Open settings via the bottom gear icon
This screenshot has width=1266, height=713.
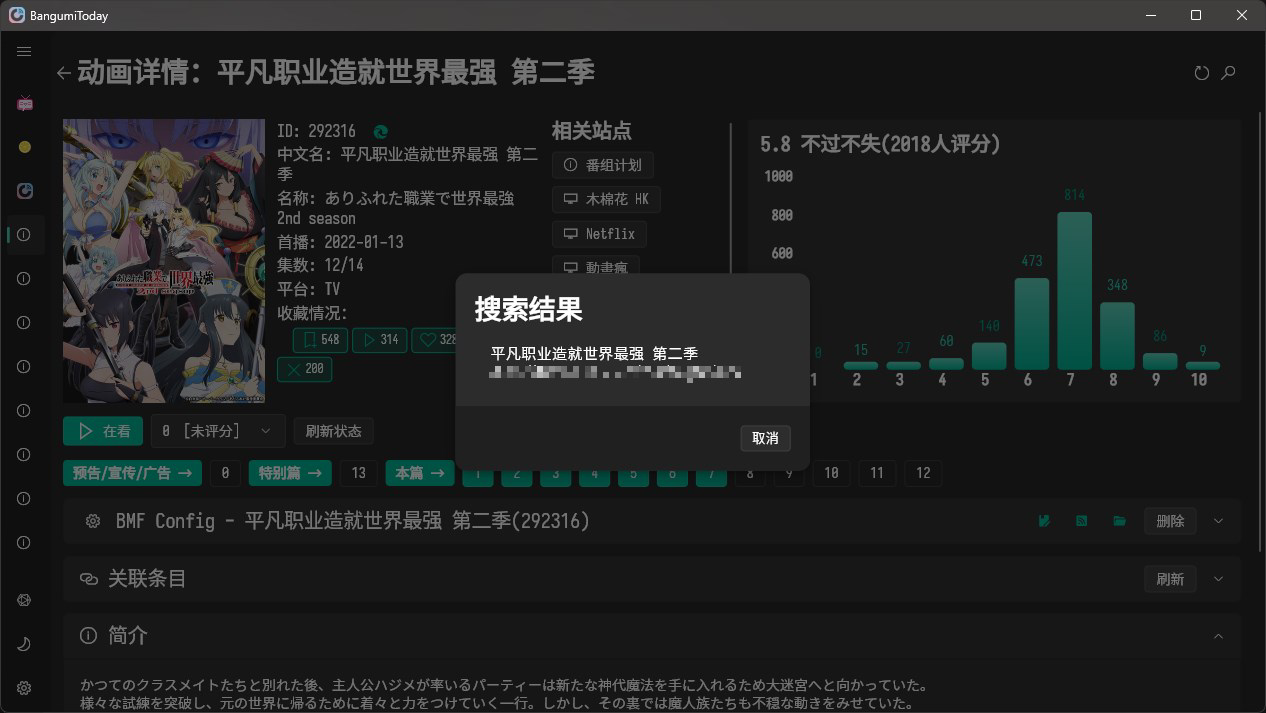pos(24,688)
